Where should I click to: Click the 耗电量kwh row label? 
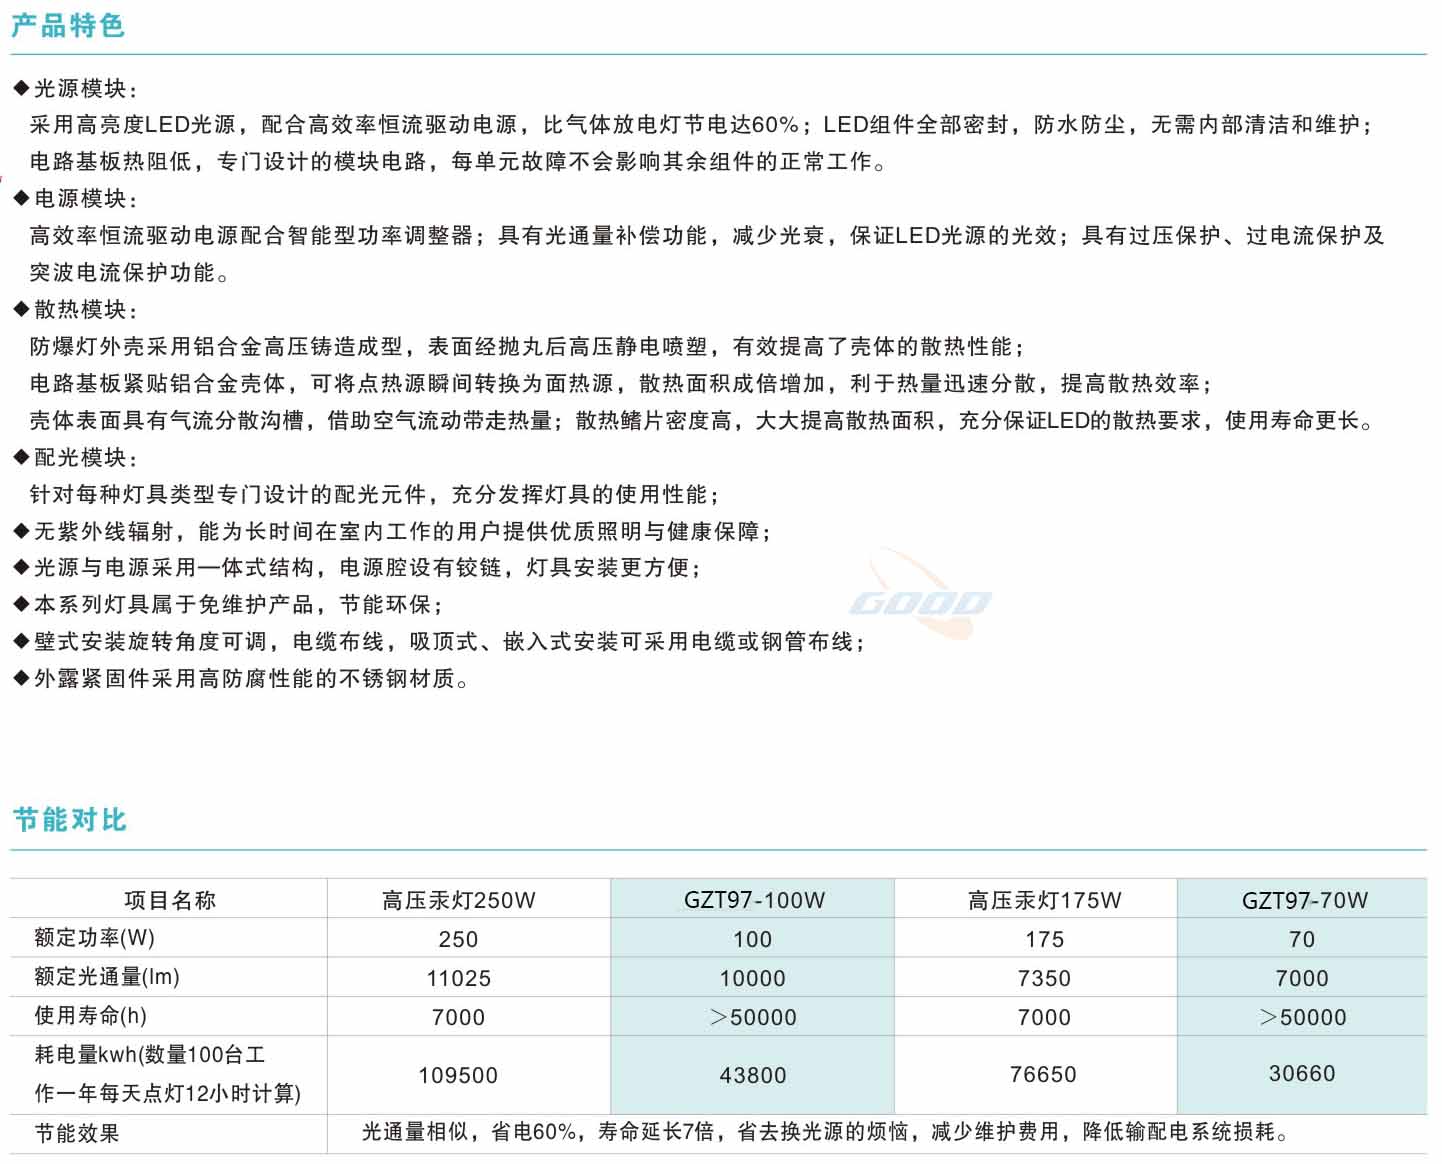168,1074
